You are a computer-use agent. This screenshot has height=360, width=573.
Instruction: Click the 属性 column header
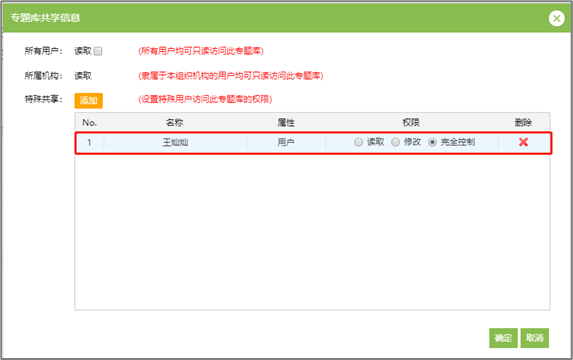[x=286, y=122]
